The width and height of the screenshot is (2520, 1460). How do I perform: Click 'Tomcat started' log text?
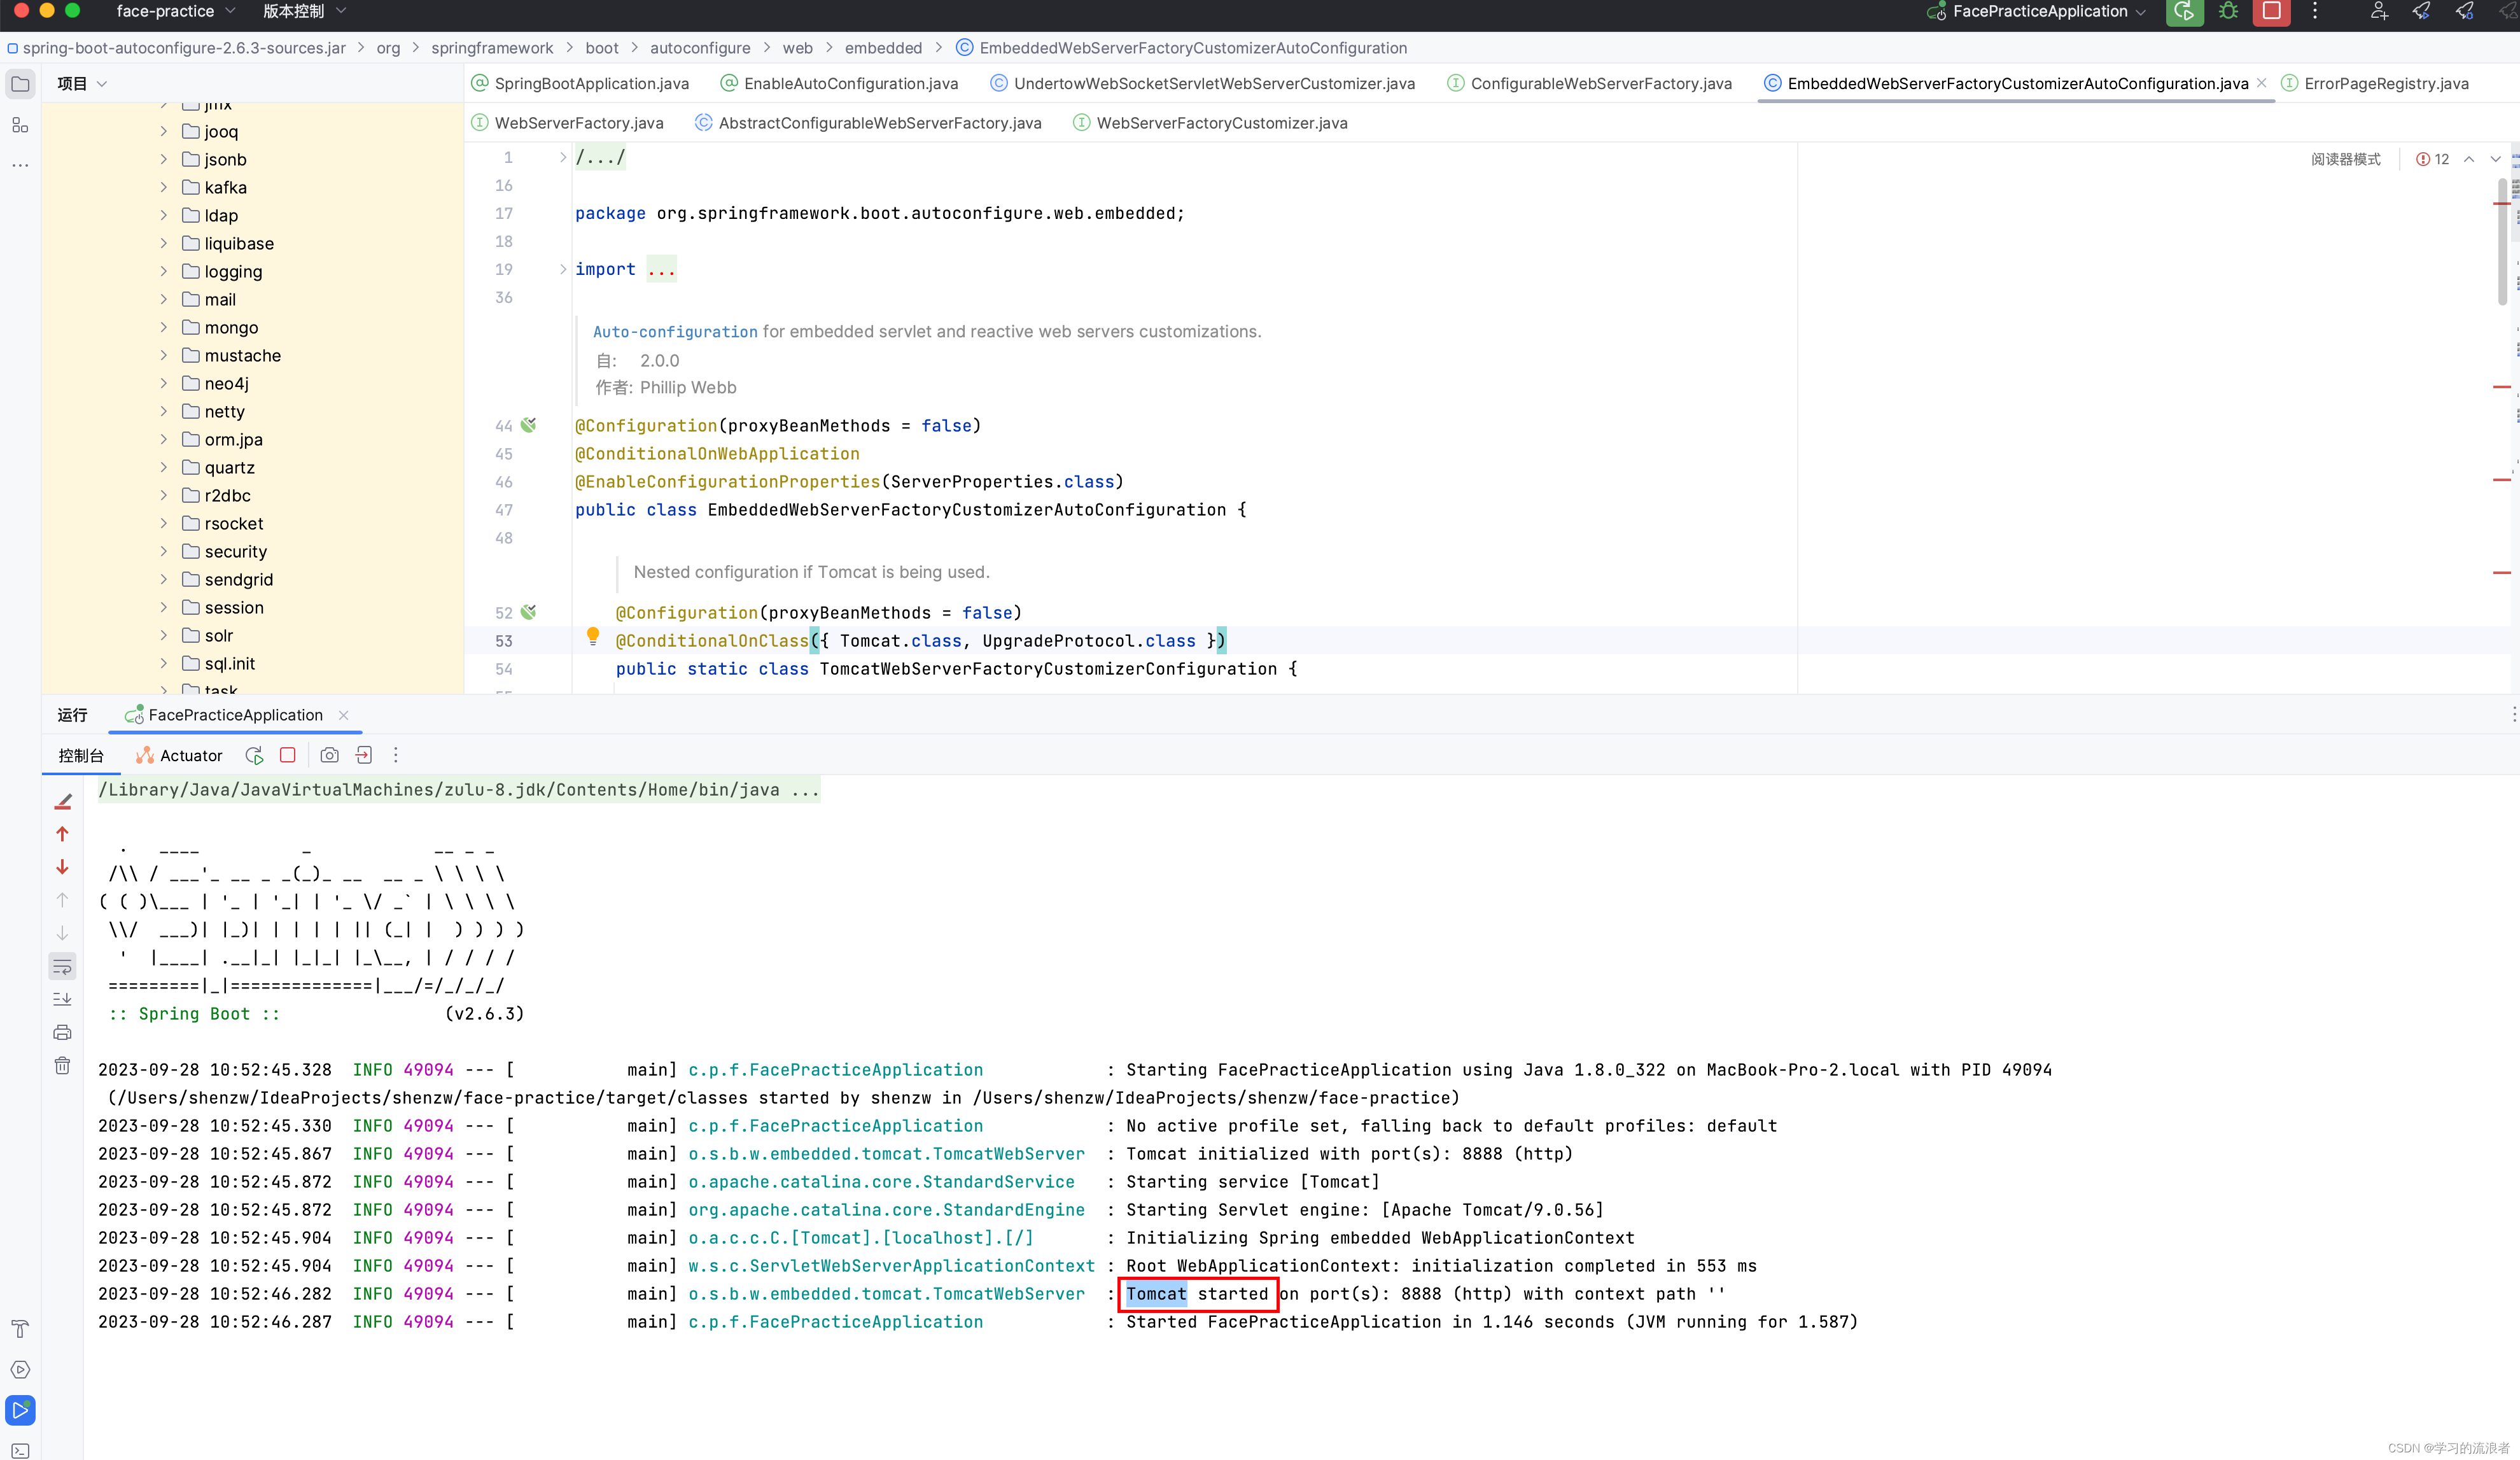[x=1197, y=1294]
